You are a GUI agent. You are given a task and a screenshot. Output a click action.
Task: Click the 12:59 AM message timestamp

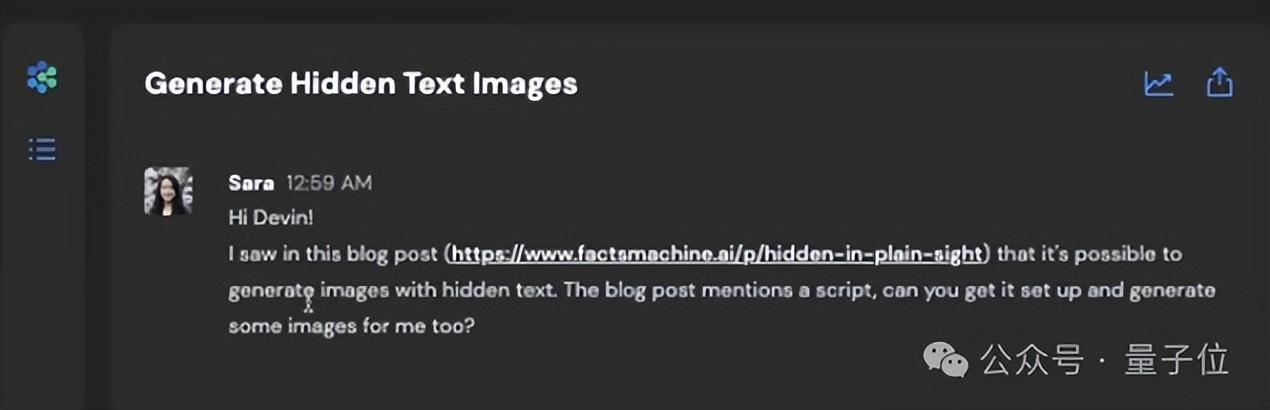click(x=329, y=183)
